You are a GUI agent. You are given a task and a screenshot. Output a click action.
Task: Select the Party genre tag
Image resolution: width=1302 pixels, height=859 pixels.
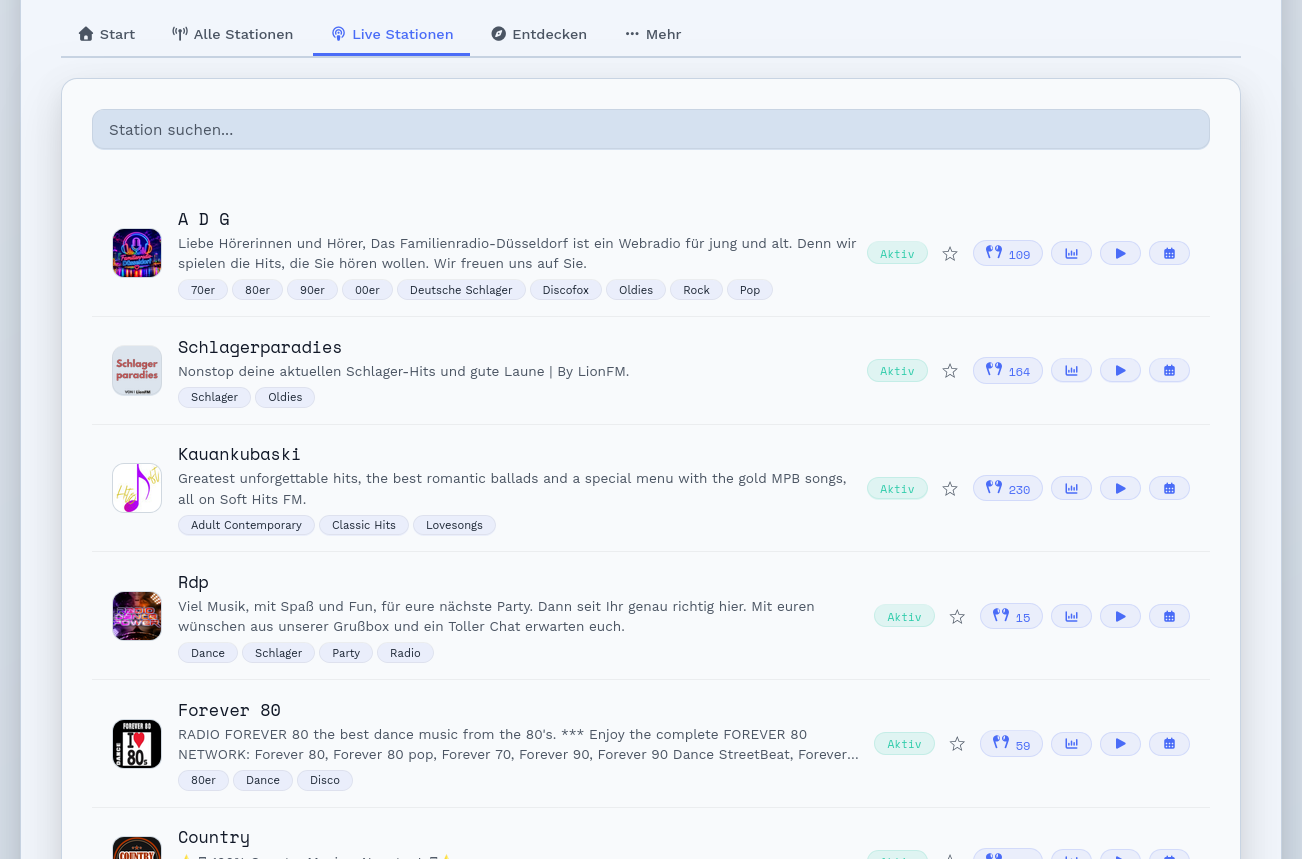[346, 653]
